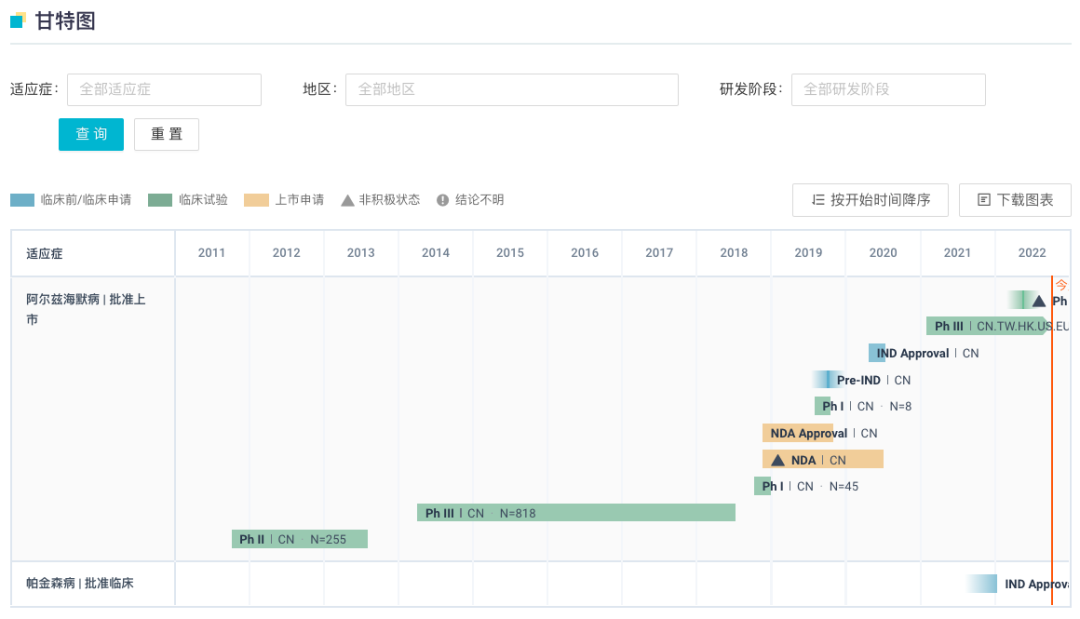
Task: Select the Parkinson's disease (帕金森病) row label
Action: (x=80, y=583)
